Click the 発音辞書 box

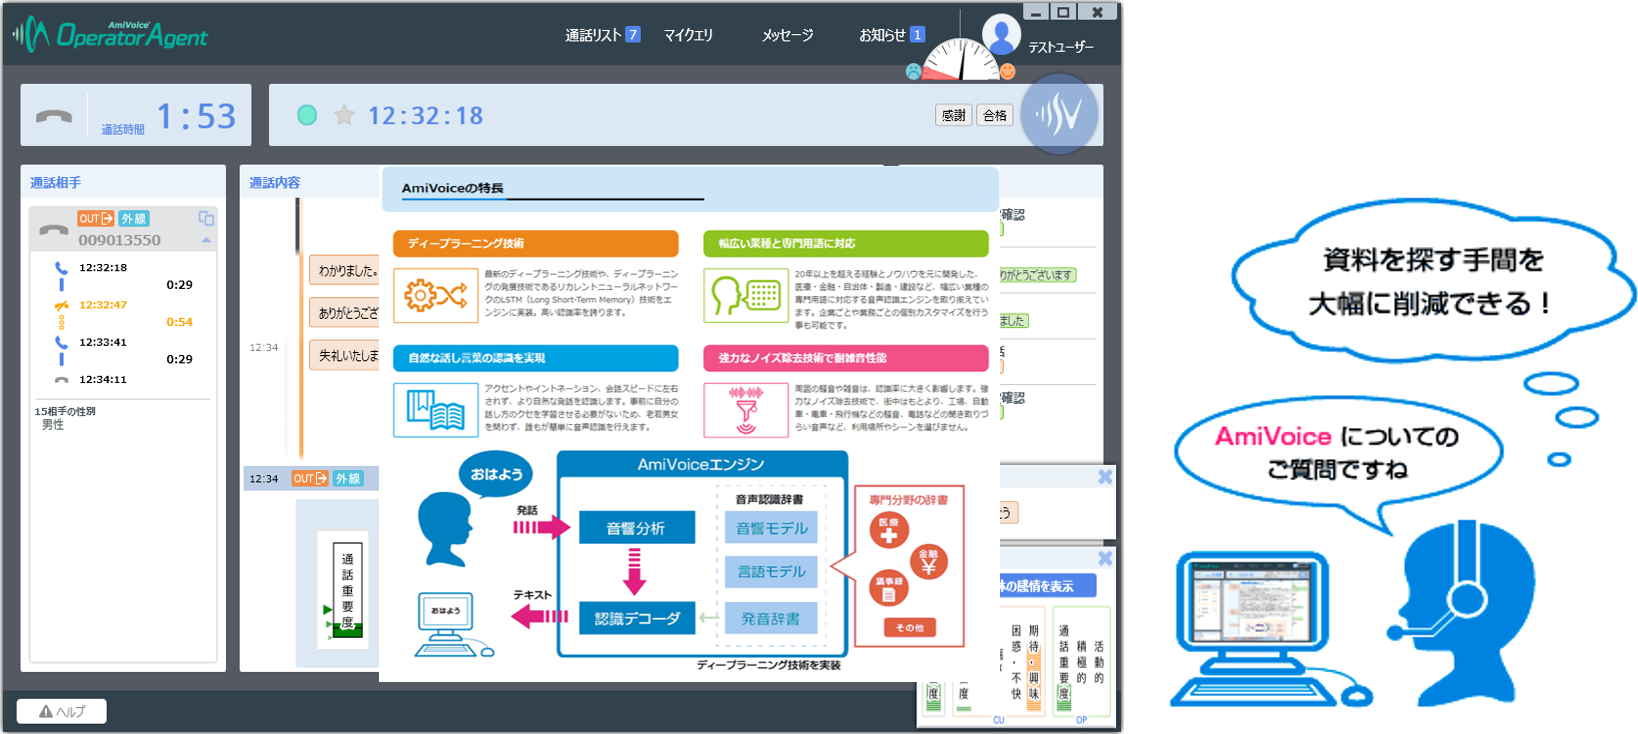pos(771,619)
